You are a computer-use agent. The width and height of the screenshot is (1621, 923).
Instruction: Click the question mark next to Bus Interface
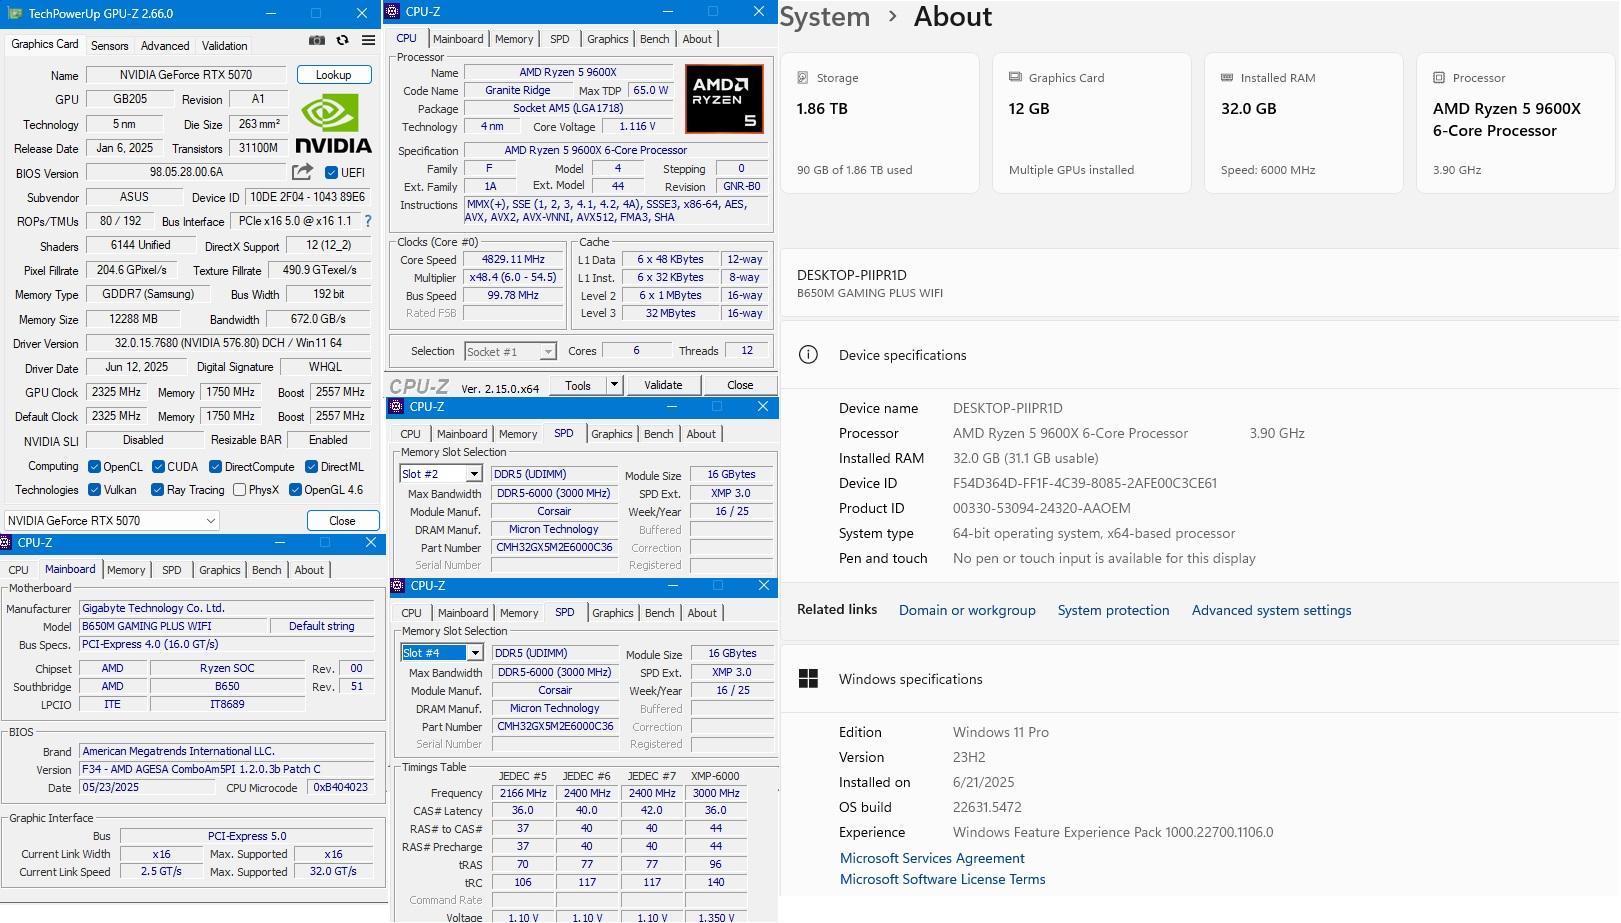click(368, 221)
